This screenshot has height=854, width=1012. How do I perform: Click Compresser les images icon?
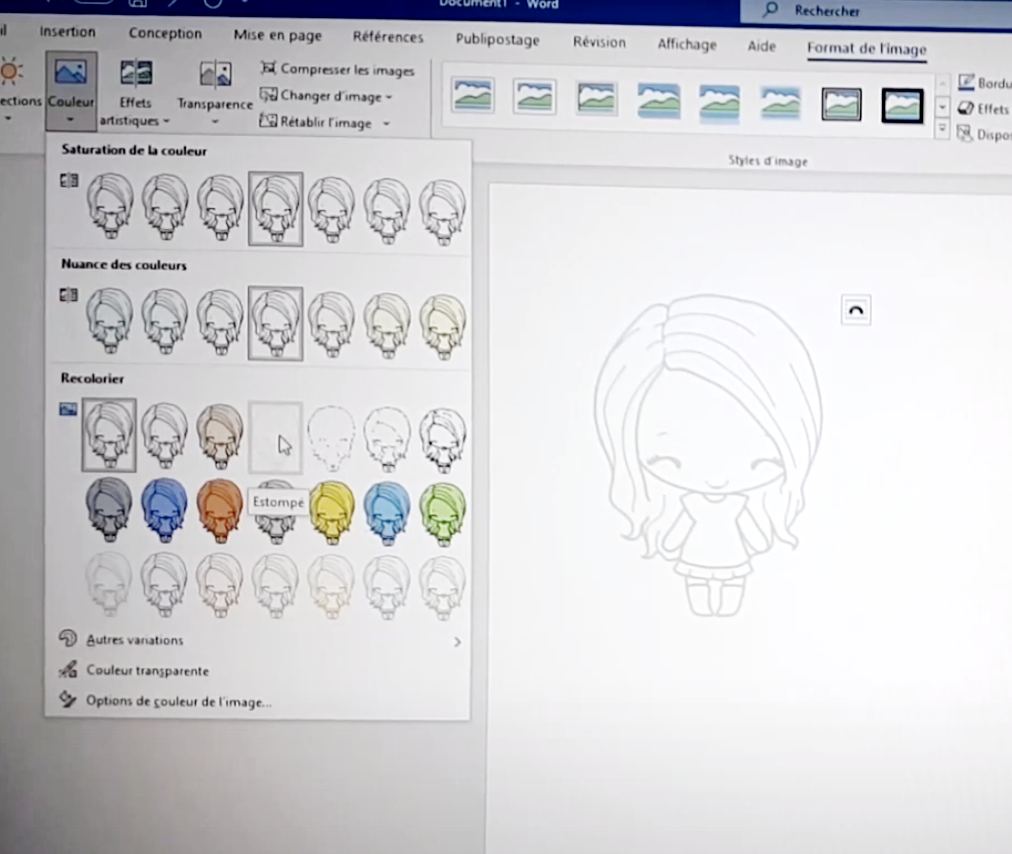[268, 69]
